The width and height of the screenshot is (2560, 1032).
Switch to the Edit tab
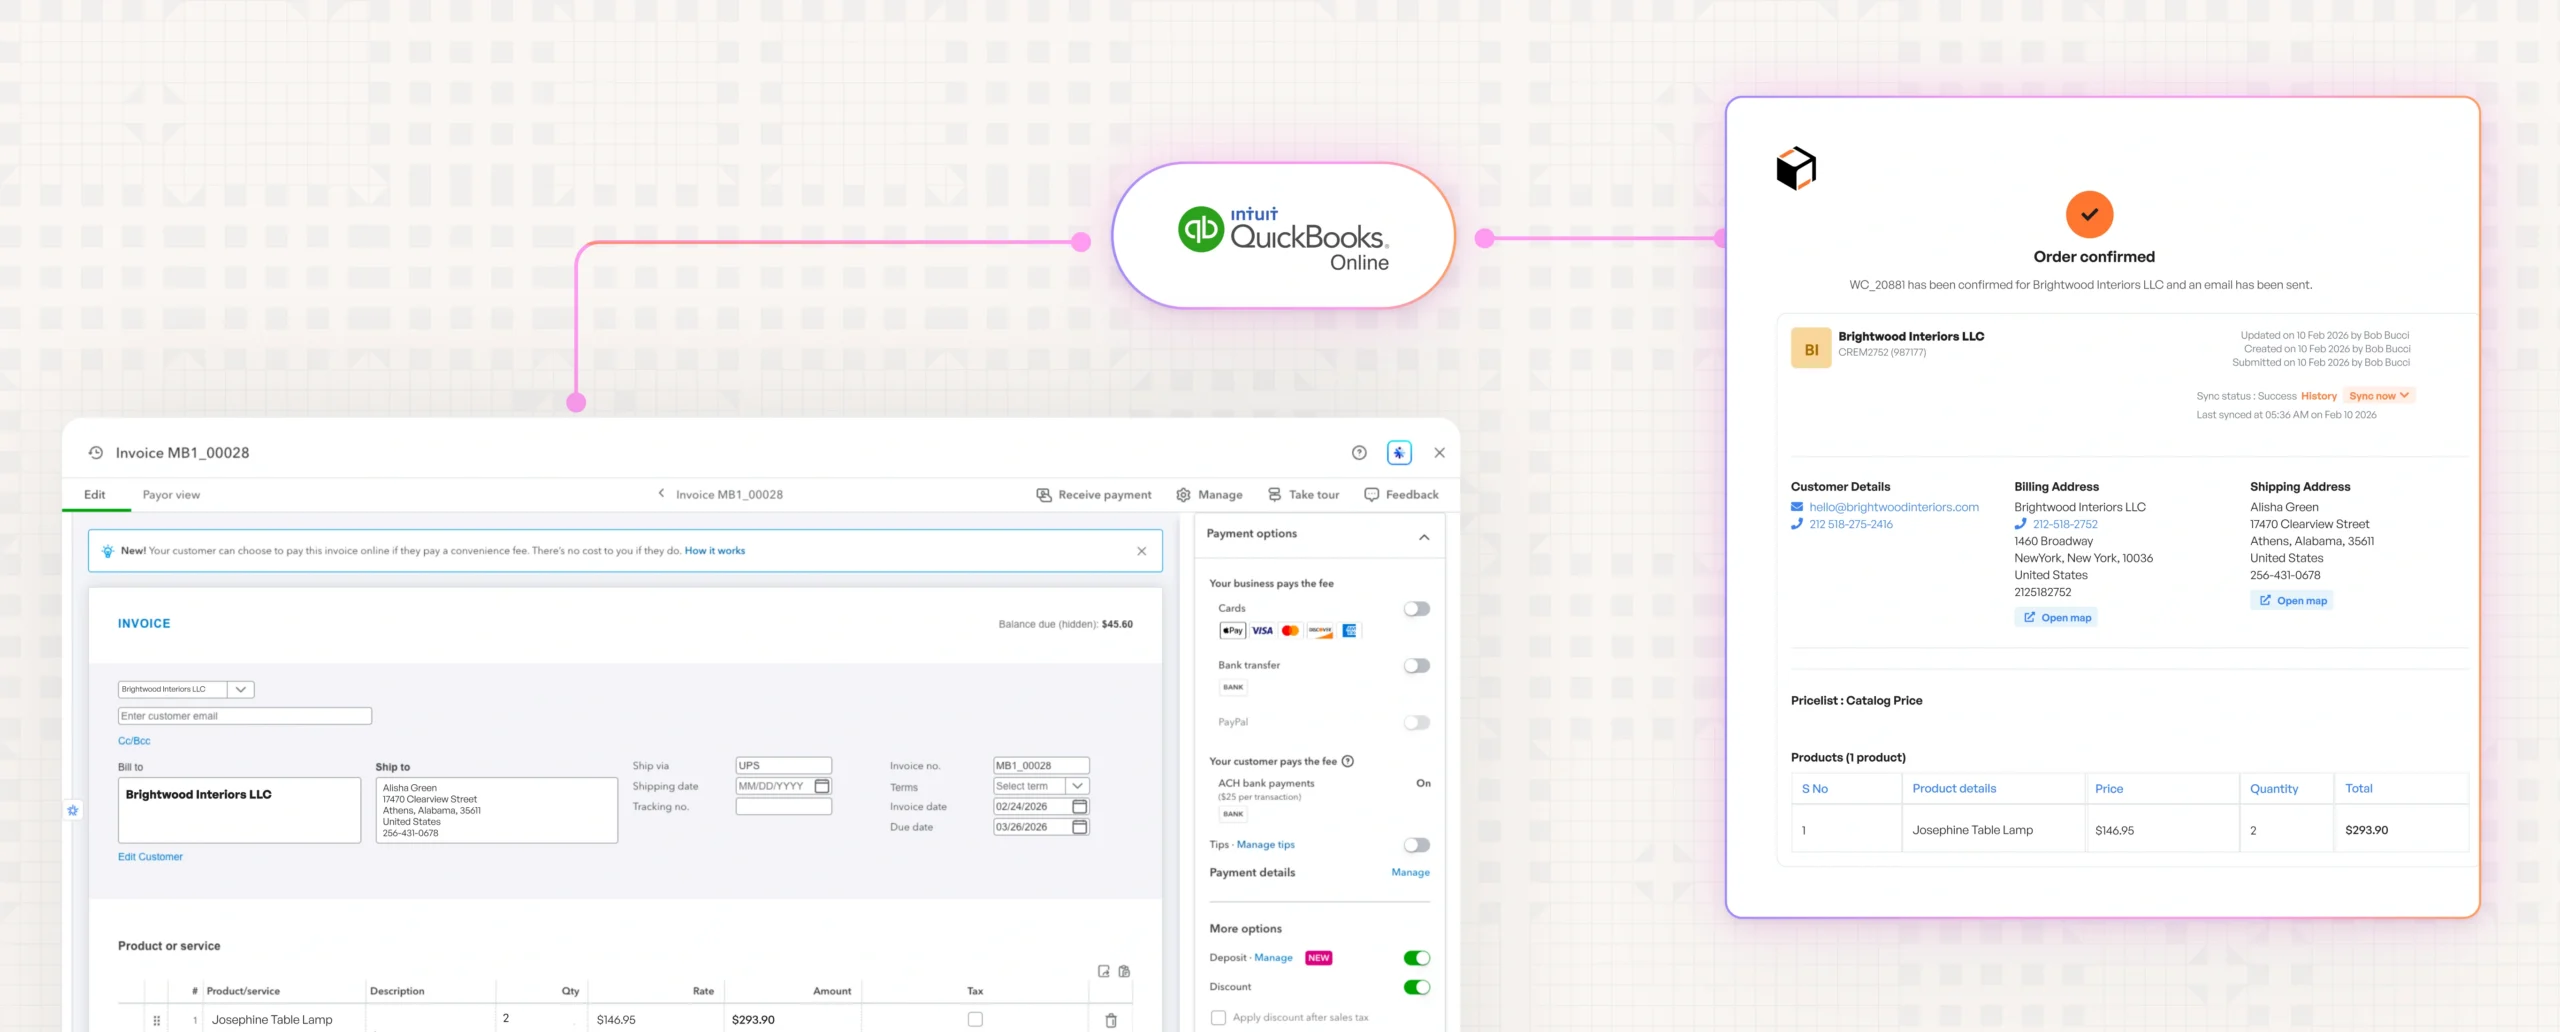[x=95, y=494]
